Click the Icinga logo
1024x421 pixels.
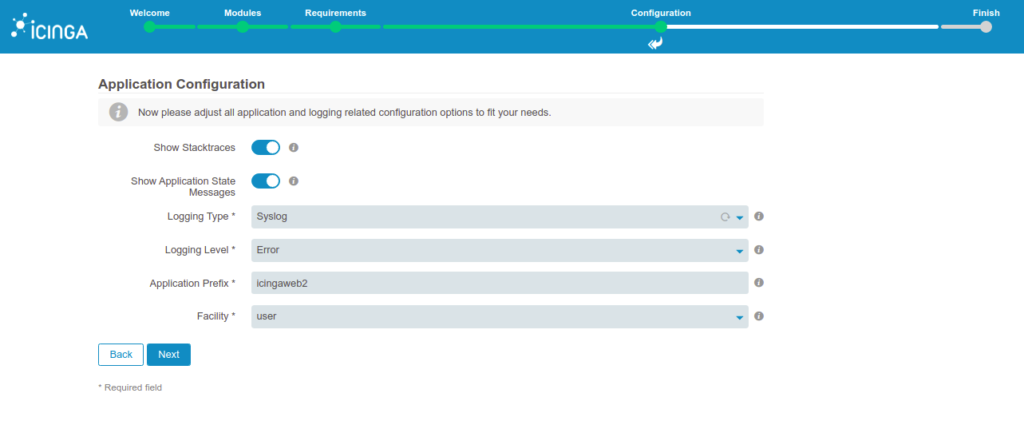point(50,27)
